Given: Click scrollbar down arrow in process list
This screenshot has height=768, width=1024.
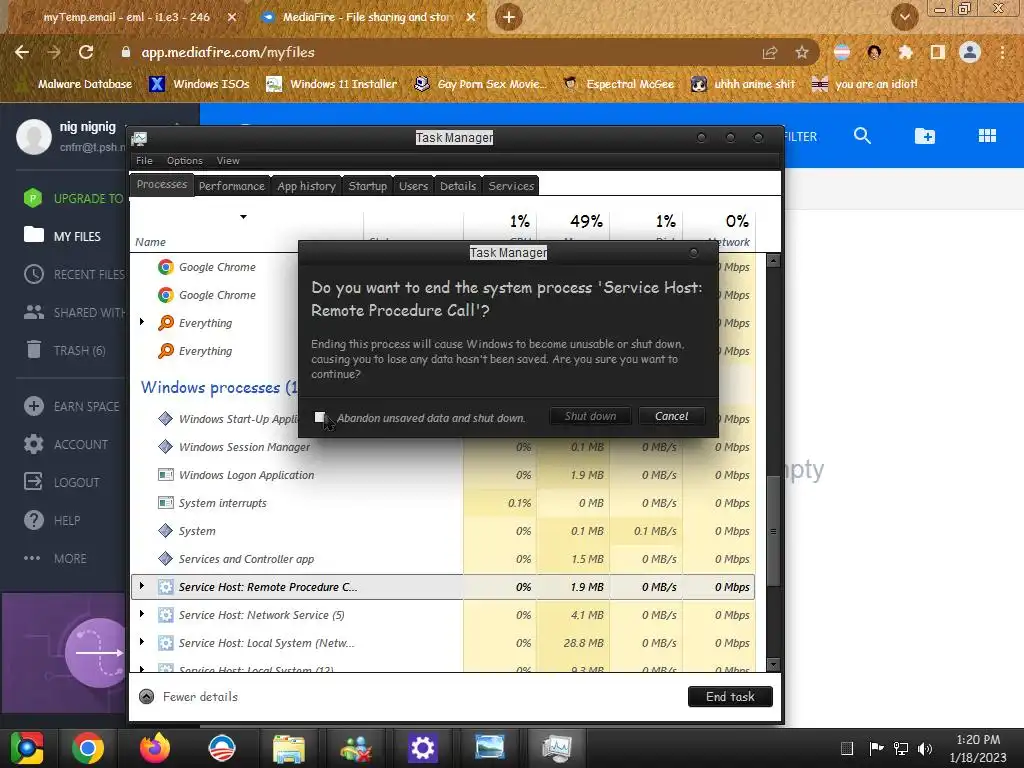Looking at the screenshot, I should pyautogui.click(x=773, y=665).
